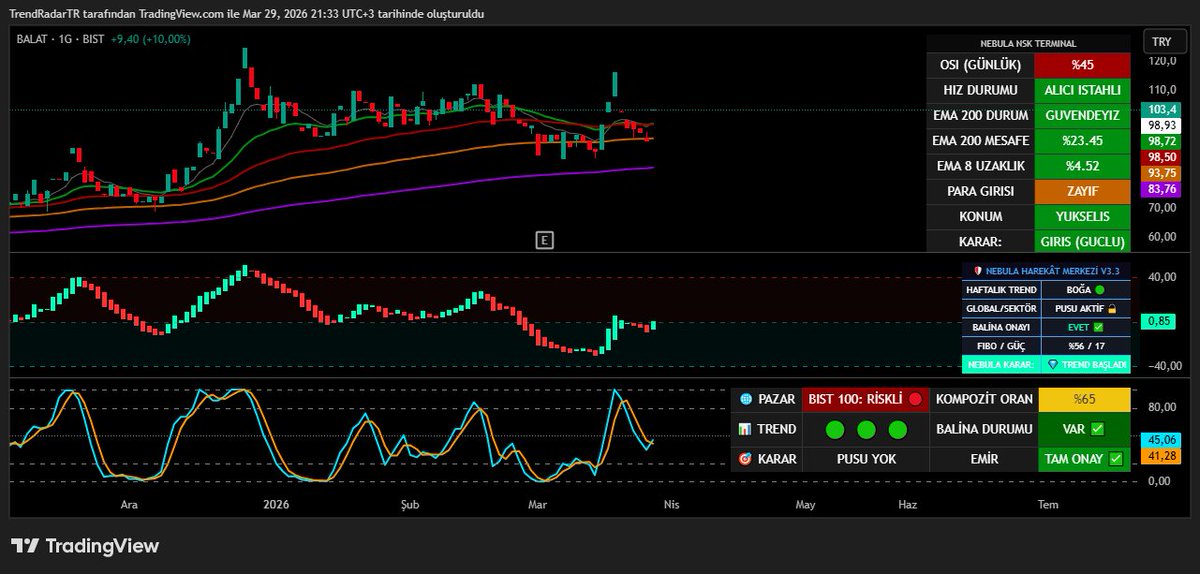Viewport: 1200px width, 574px height.
Task: Click the Ara label on time axis
Action: [x=129, y=504]
